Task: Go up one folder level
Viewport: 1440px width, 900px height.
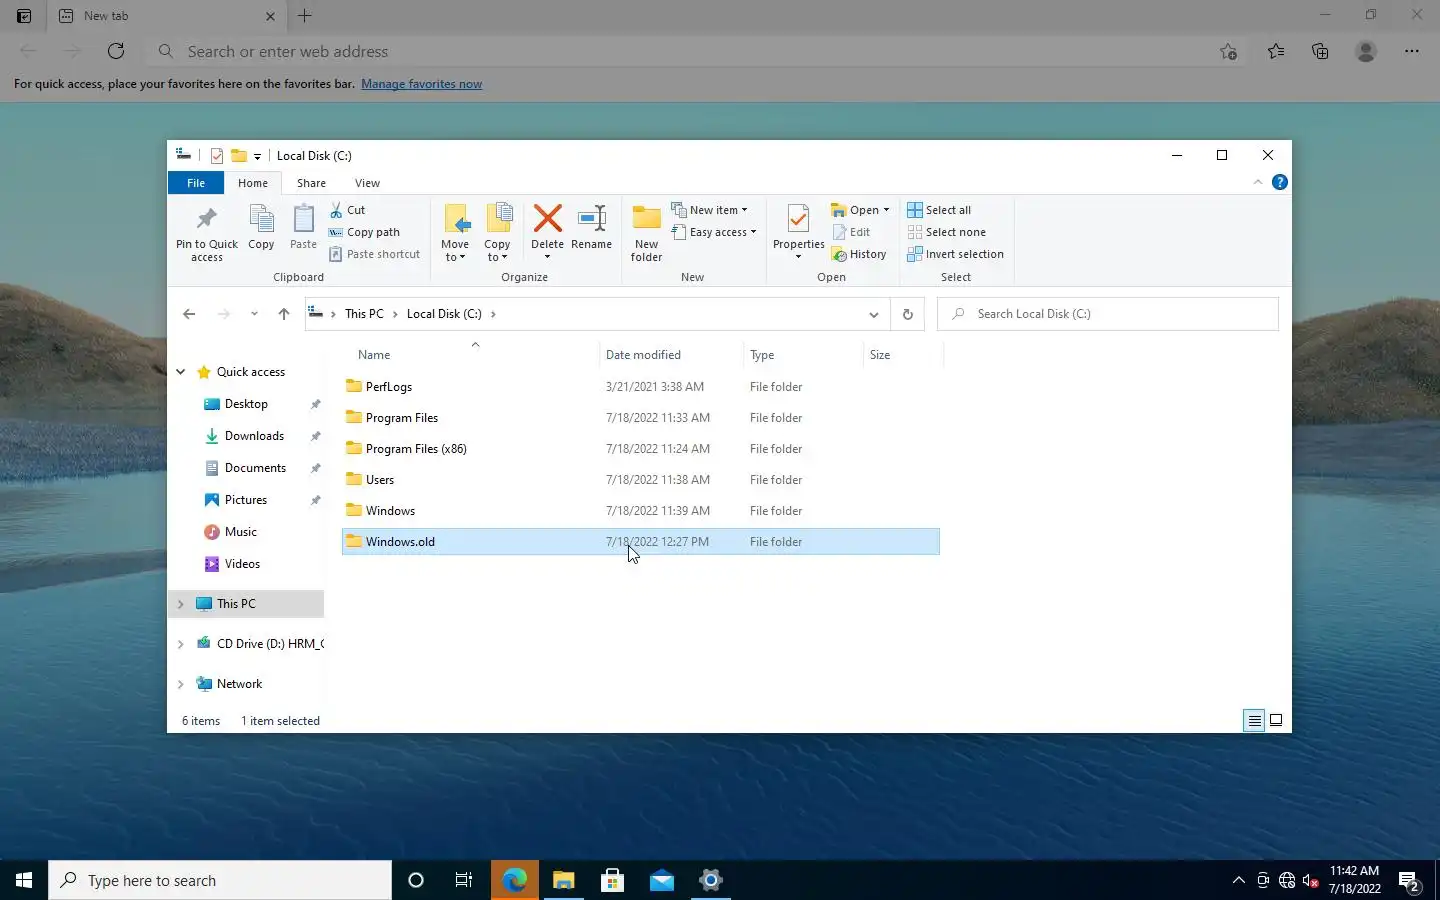Action: coord(284,314)
